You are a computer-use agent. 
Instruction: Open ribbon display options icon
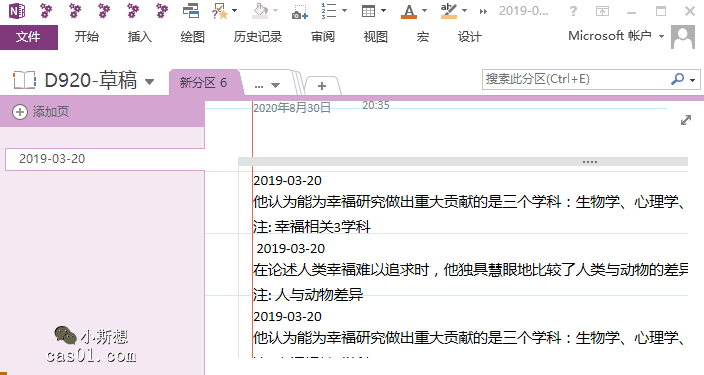[x=602, y=11]
